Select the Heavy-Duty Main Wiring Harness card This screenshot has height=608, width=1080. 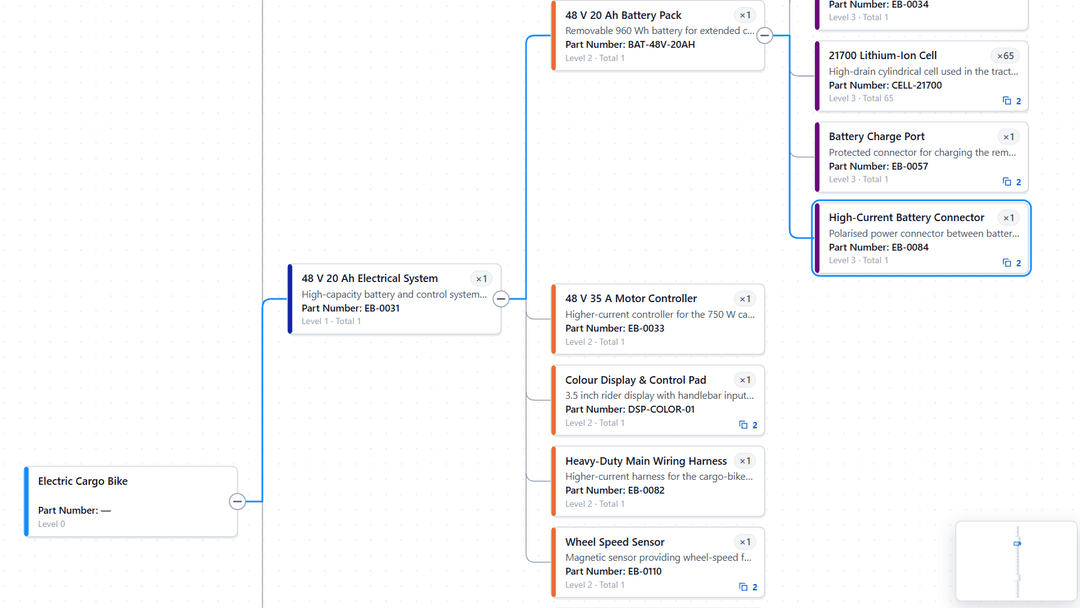point(658,481)
